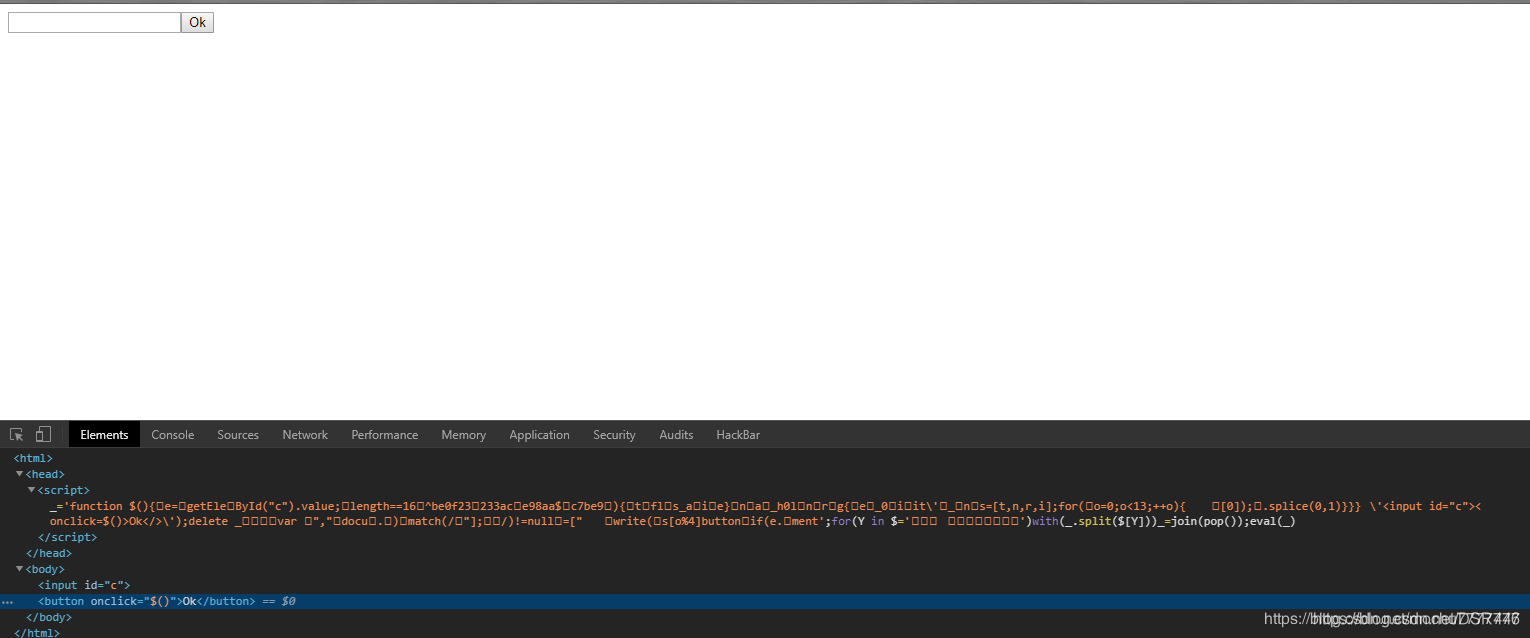Open the Application tab
The height and width of the screenshot is (638, 1530).
pyautogui.click(x=540, y=434)
